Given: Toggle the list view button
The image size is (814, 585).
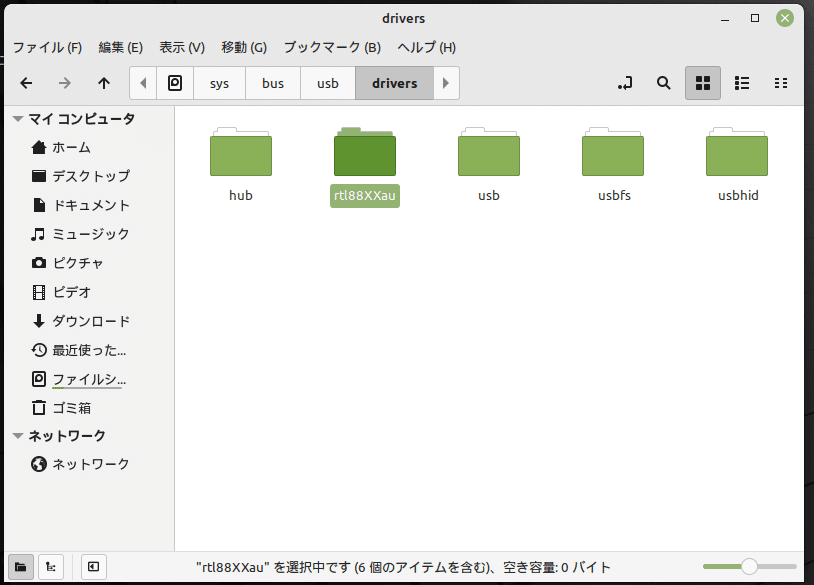Looking at the screenshot, I should [741, 83].
